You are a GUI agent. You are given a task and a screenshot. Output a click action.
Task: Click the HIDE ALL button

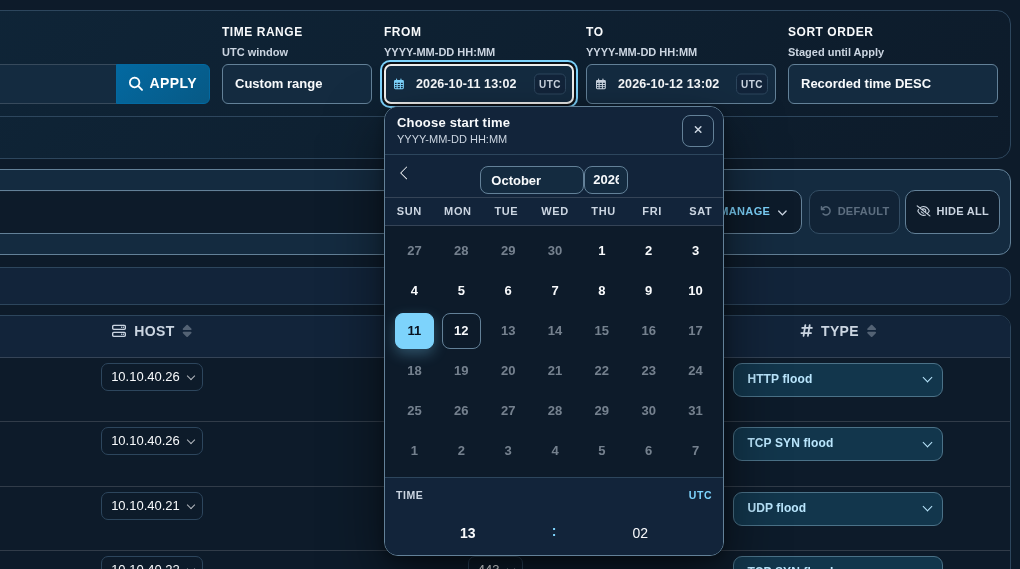pos(952,212)
